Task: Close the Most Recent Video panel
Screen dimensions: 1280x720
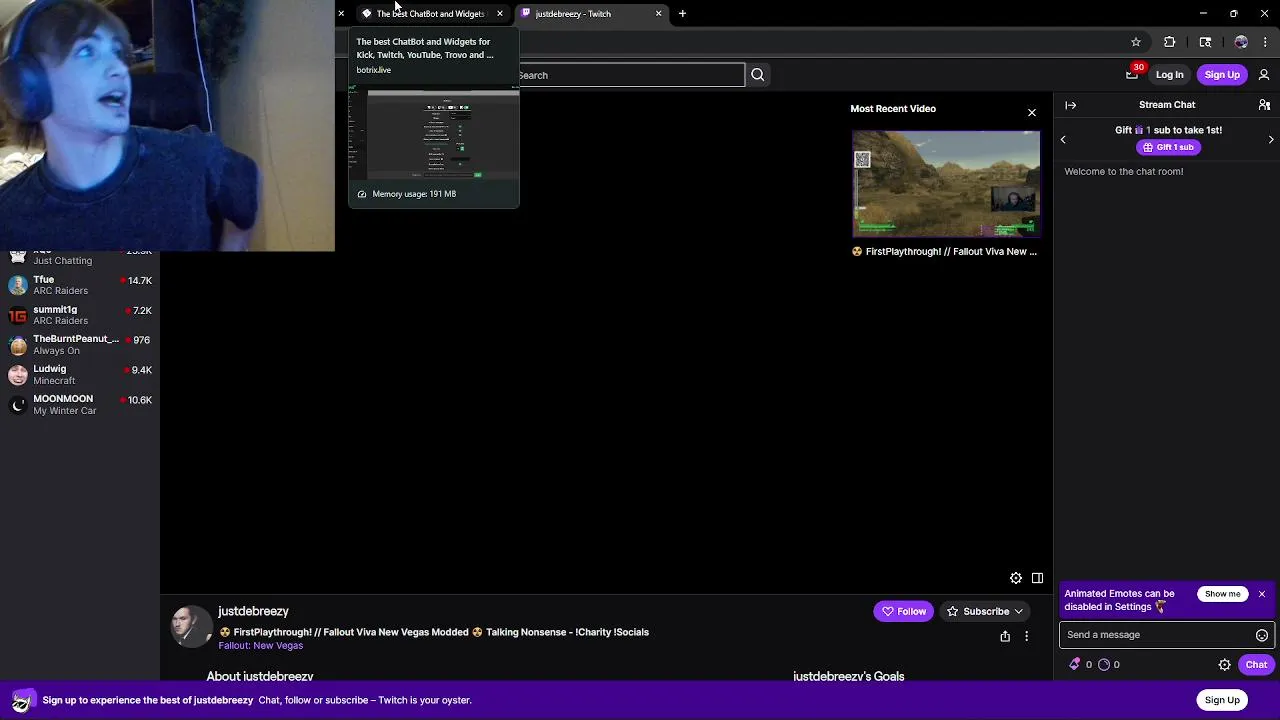Action: [x=1032, y=112]
